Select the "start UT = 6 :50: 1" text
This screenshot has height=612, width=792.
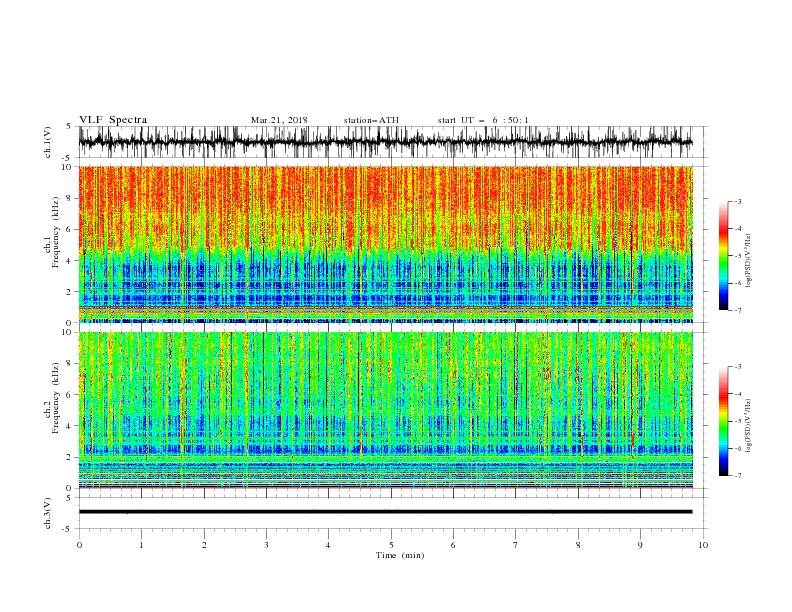pyautogui.click(x=483, y=120)
